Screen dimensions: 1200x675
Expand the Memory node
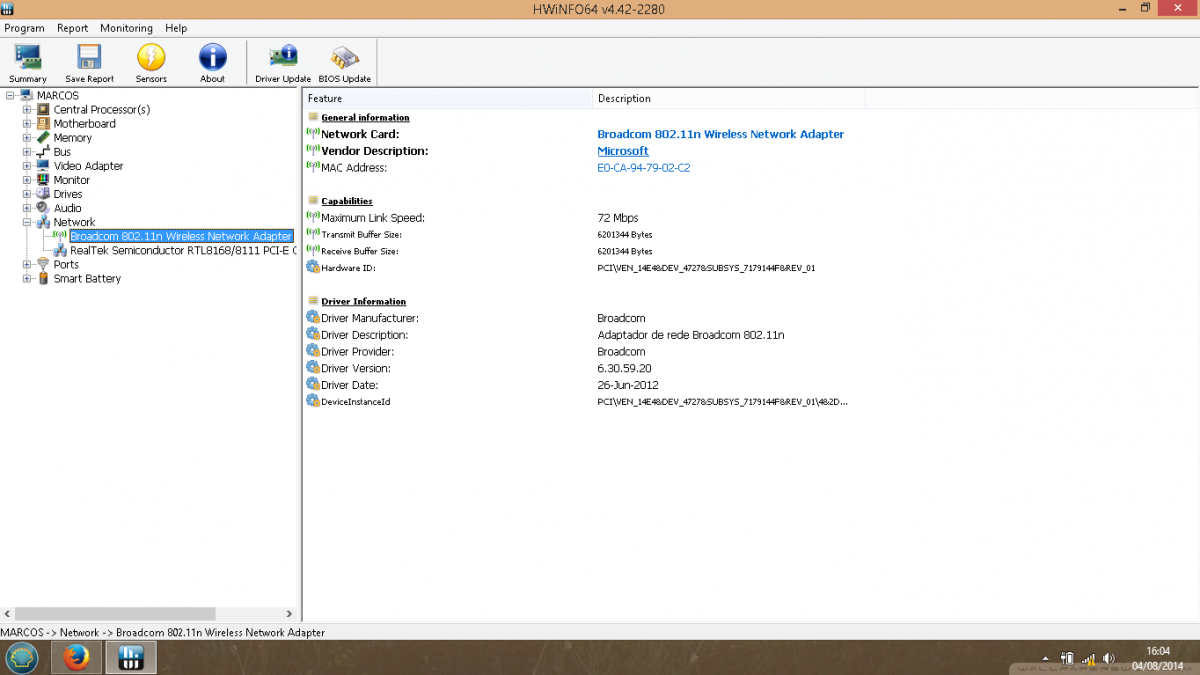(28, 138)
